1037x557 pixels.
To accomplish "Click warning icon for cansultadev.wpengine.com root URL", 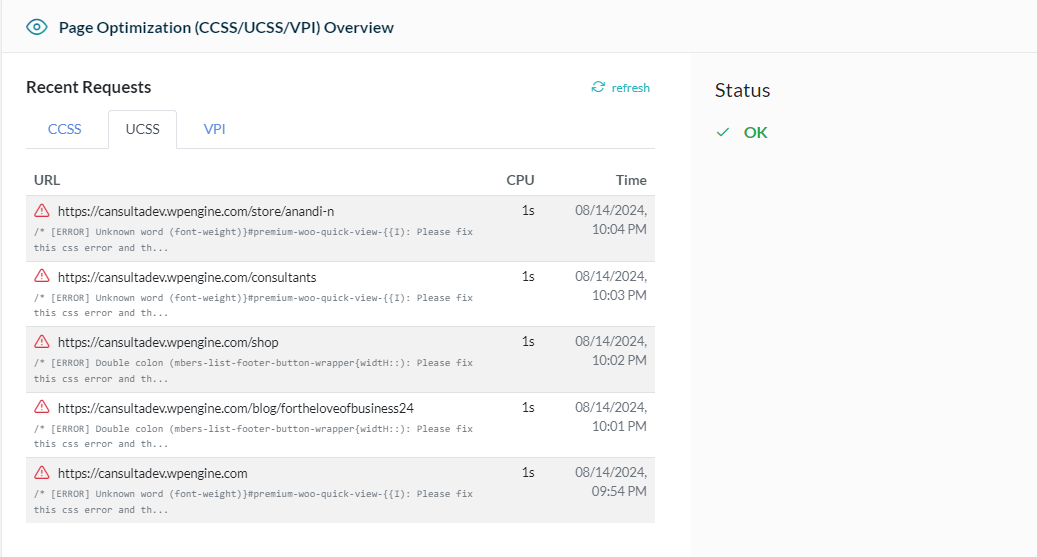I will [42, 472].
